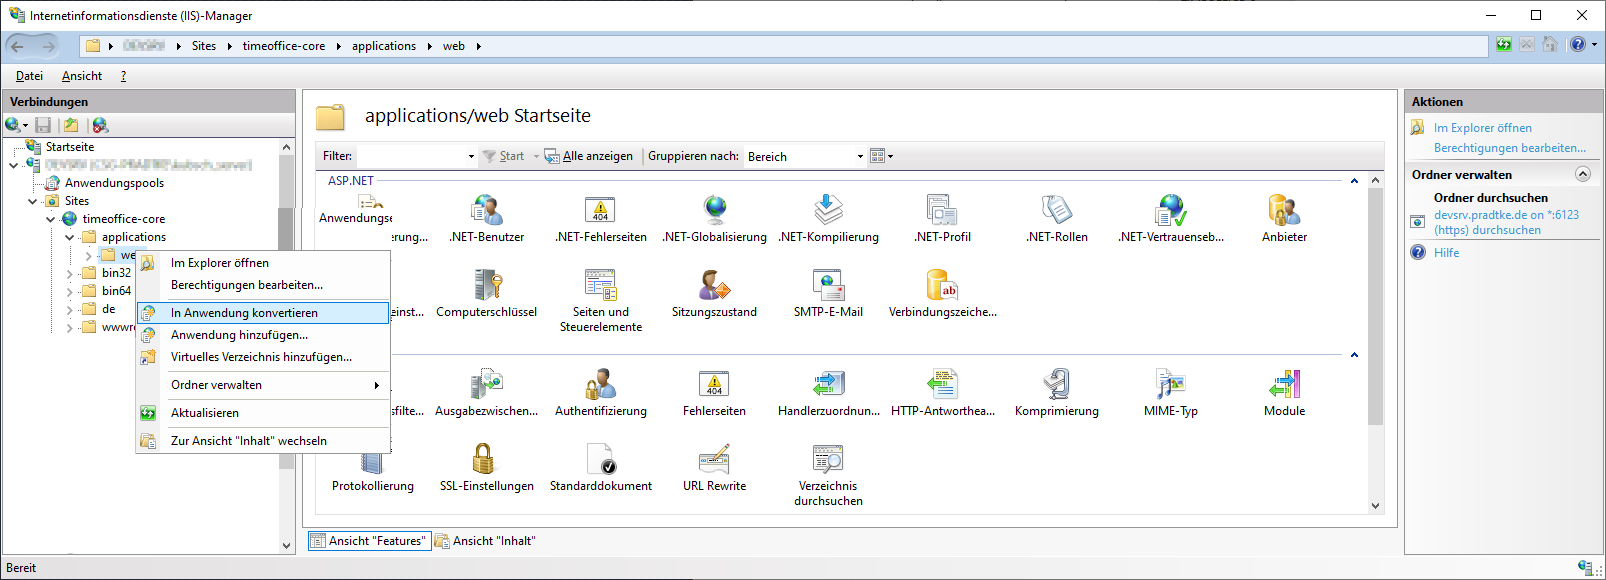
Task: Click the save icon in Verbindungen toolbar
Action: pos(43,125)
